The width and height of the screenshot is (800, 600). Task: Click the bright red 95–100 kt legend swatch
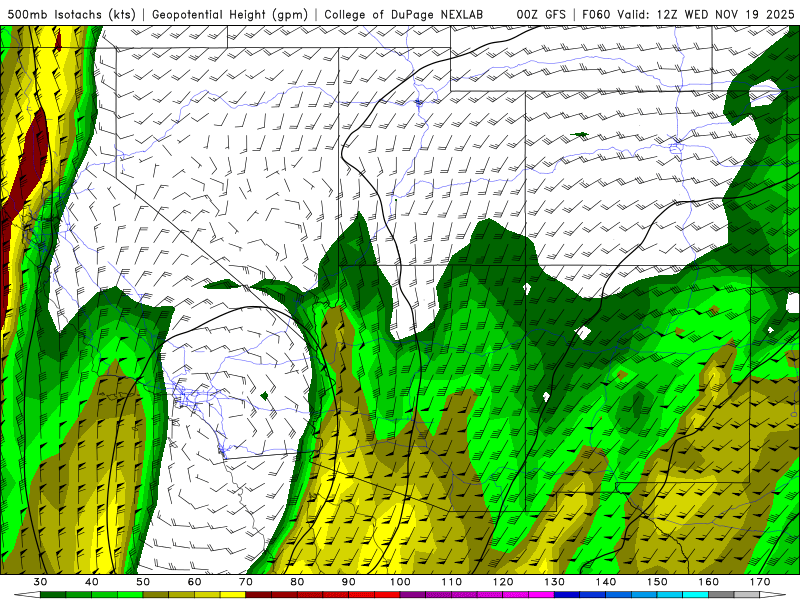tap(387, 595)
